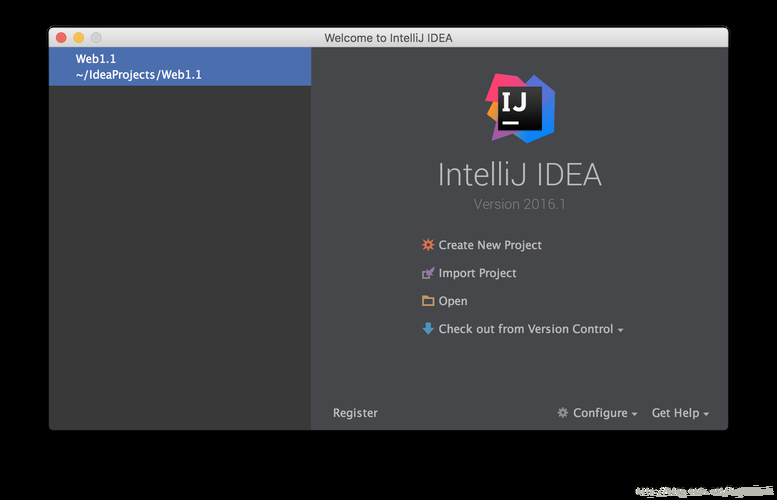Expand the Version Control checkout dropdown arrow

[x=621, y=331]
